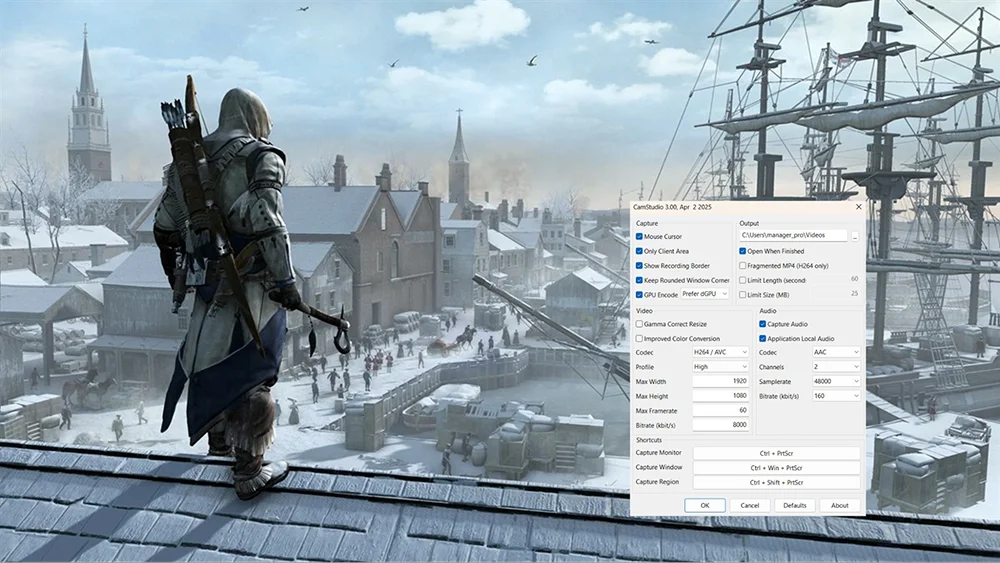Expand the audio Codec AAC dropdown
Screen dimensions: 1000x563
[836, 352]
